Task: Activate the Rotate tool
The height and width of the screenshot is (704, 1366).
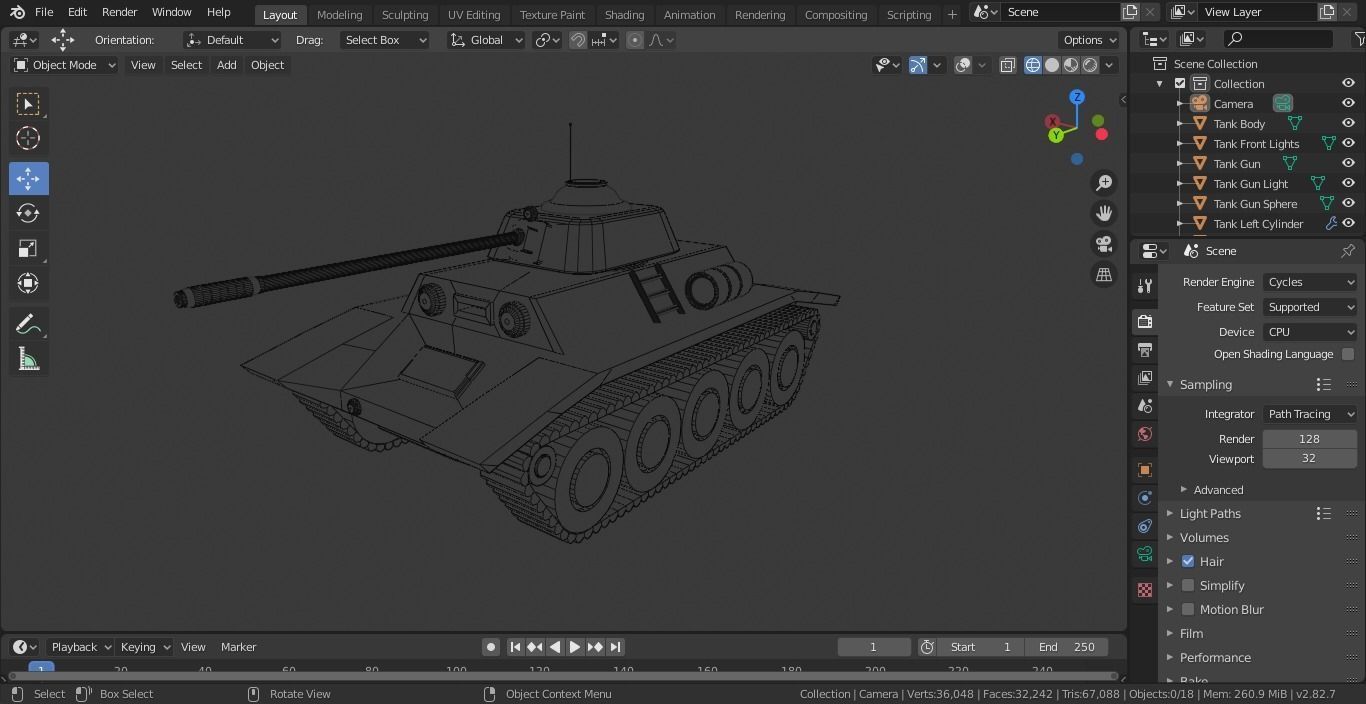Action: click(x=28, y=214)
